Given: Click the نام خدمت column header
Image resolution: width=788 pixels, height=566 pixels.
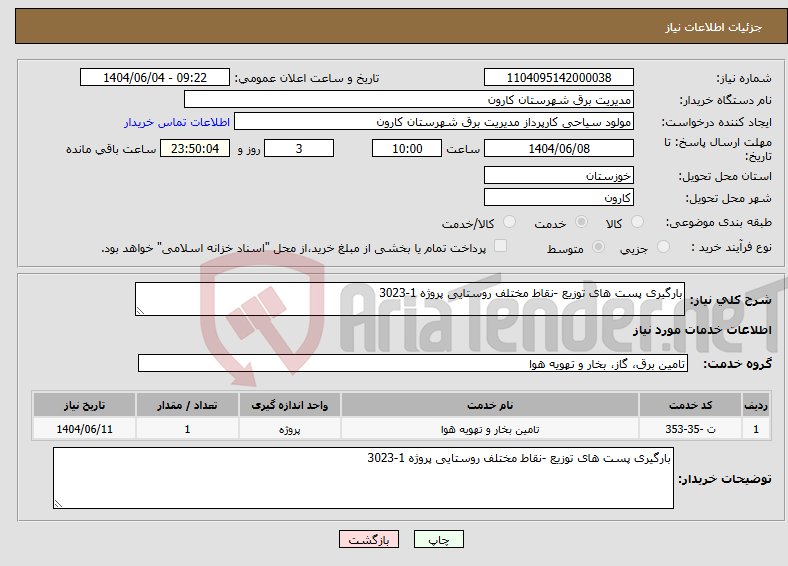Looking at the screenshot, I should [x=490, y=405].
